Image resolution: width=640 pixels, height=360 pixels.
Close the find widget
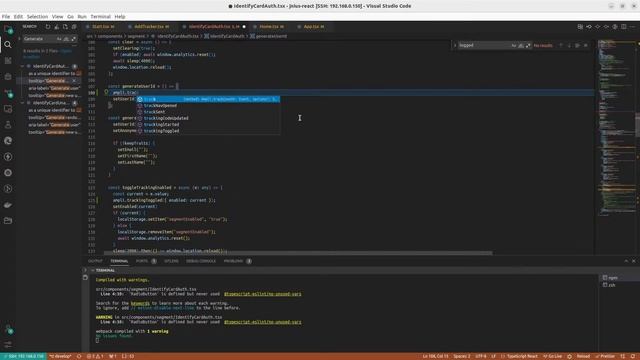[x=586, y=45]
